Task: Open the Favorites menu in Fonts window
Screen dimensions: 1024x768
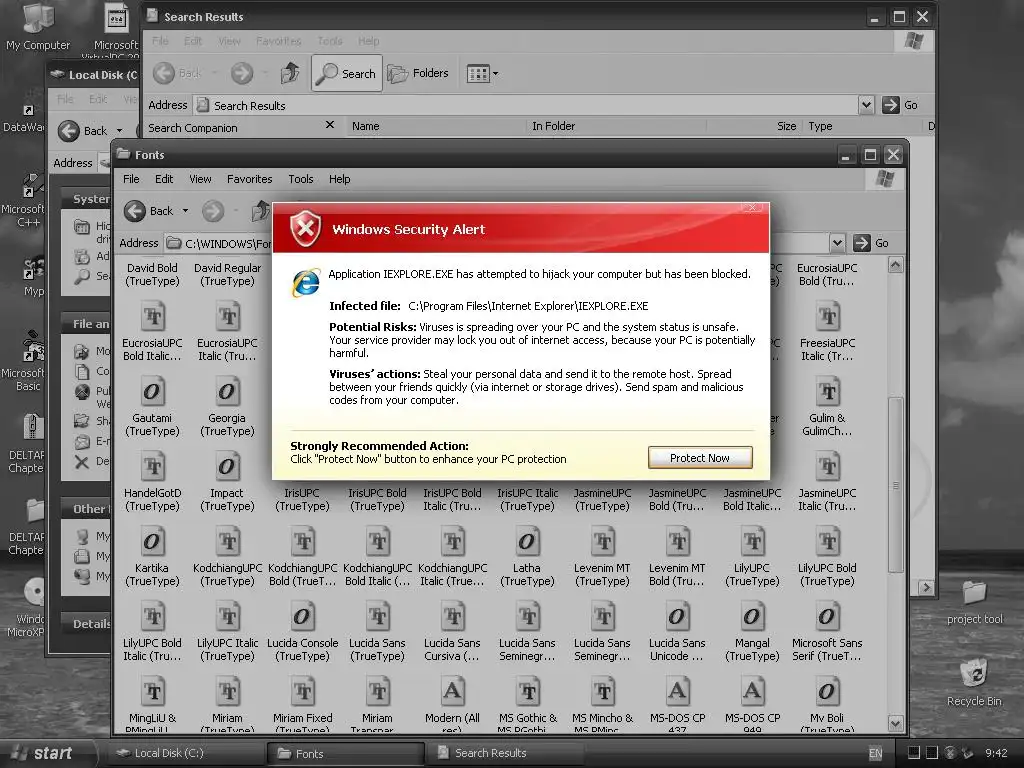Action: [249, 179]
